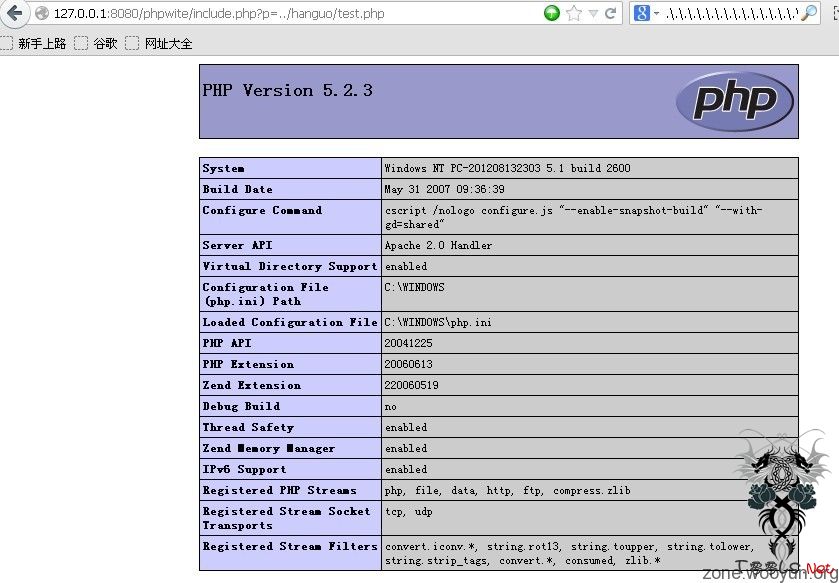The height and width of the screenshot is (583, 839).
Task: Select convert.iconv.* stream filters value
Action: [x=569, y=553]
